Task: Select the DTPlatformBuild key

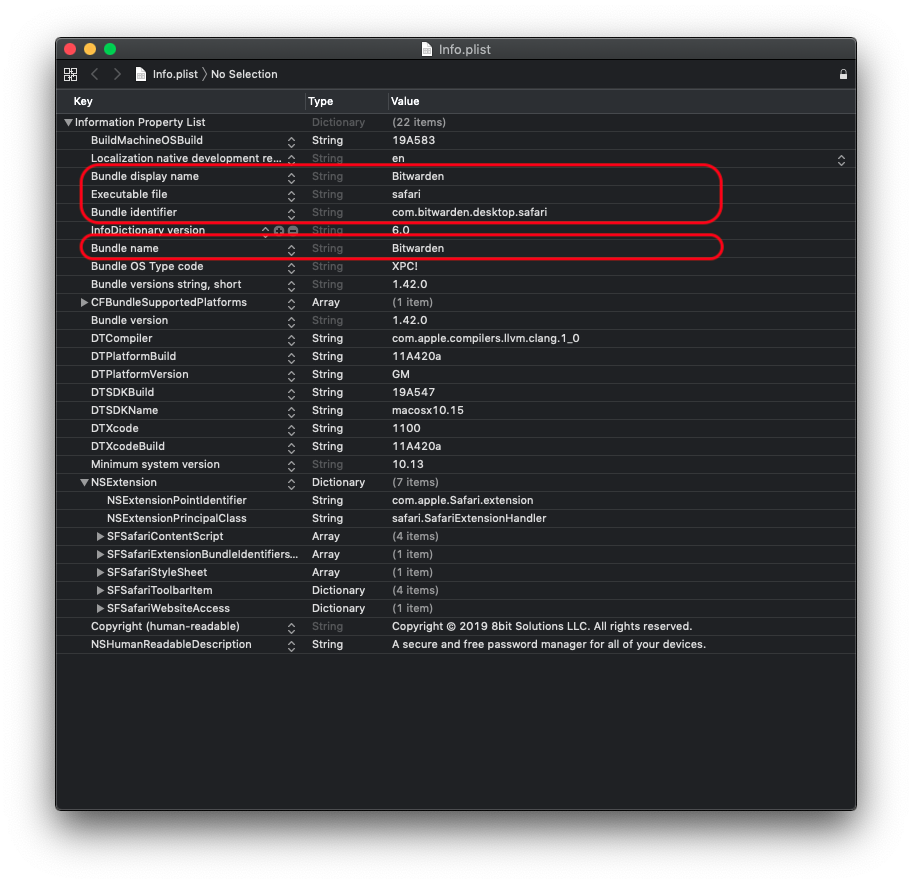Action: (x=133, y=357)
